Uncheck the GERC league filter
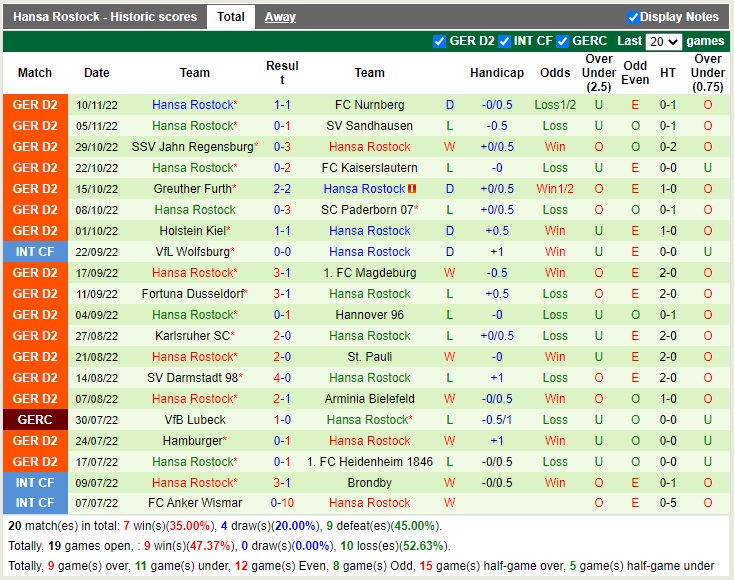The width and height of the screenshot is (734, 580). pos(562,41)
